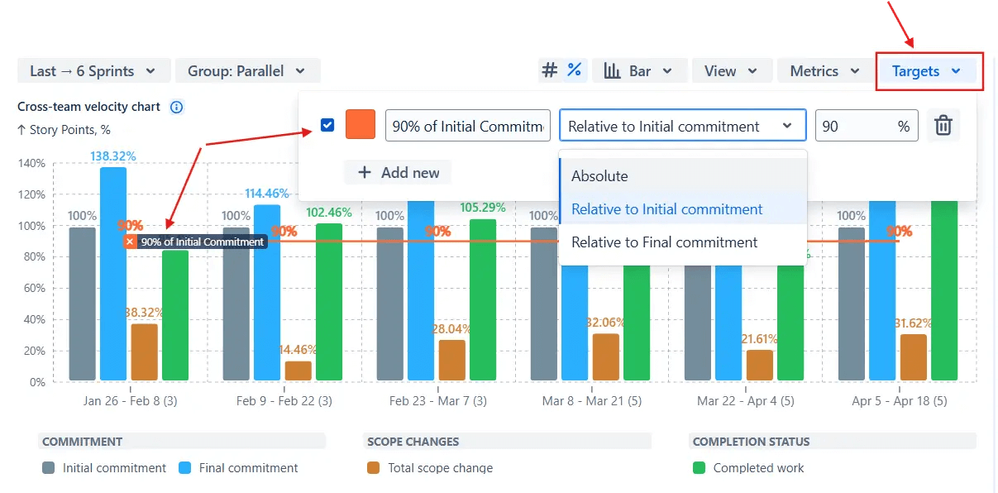Click the Final commitment legend square
This screenshot has height=493, width=998.
pyautogui.click(x=185, y=467)
